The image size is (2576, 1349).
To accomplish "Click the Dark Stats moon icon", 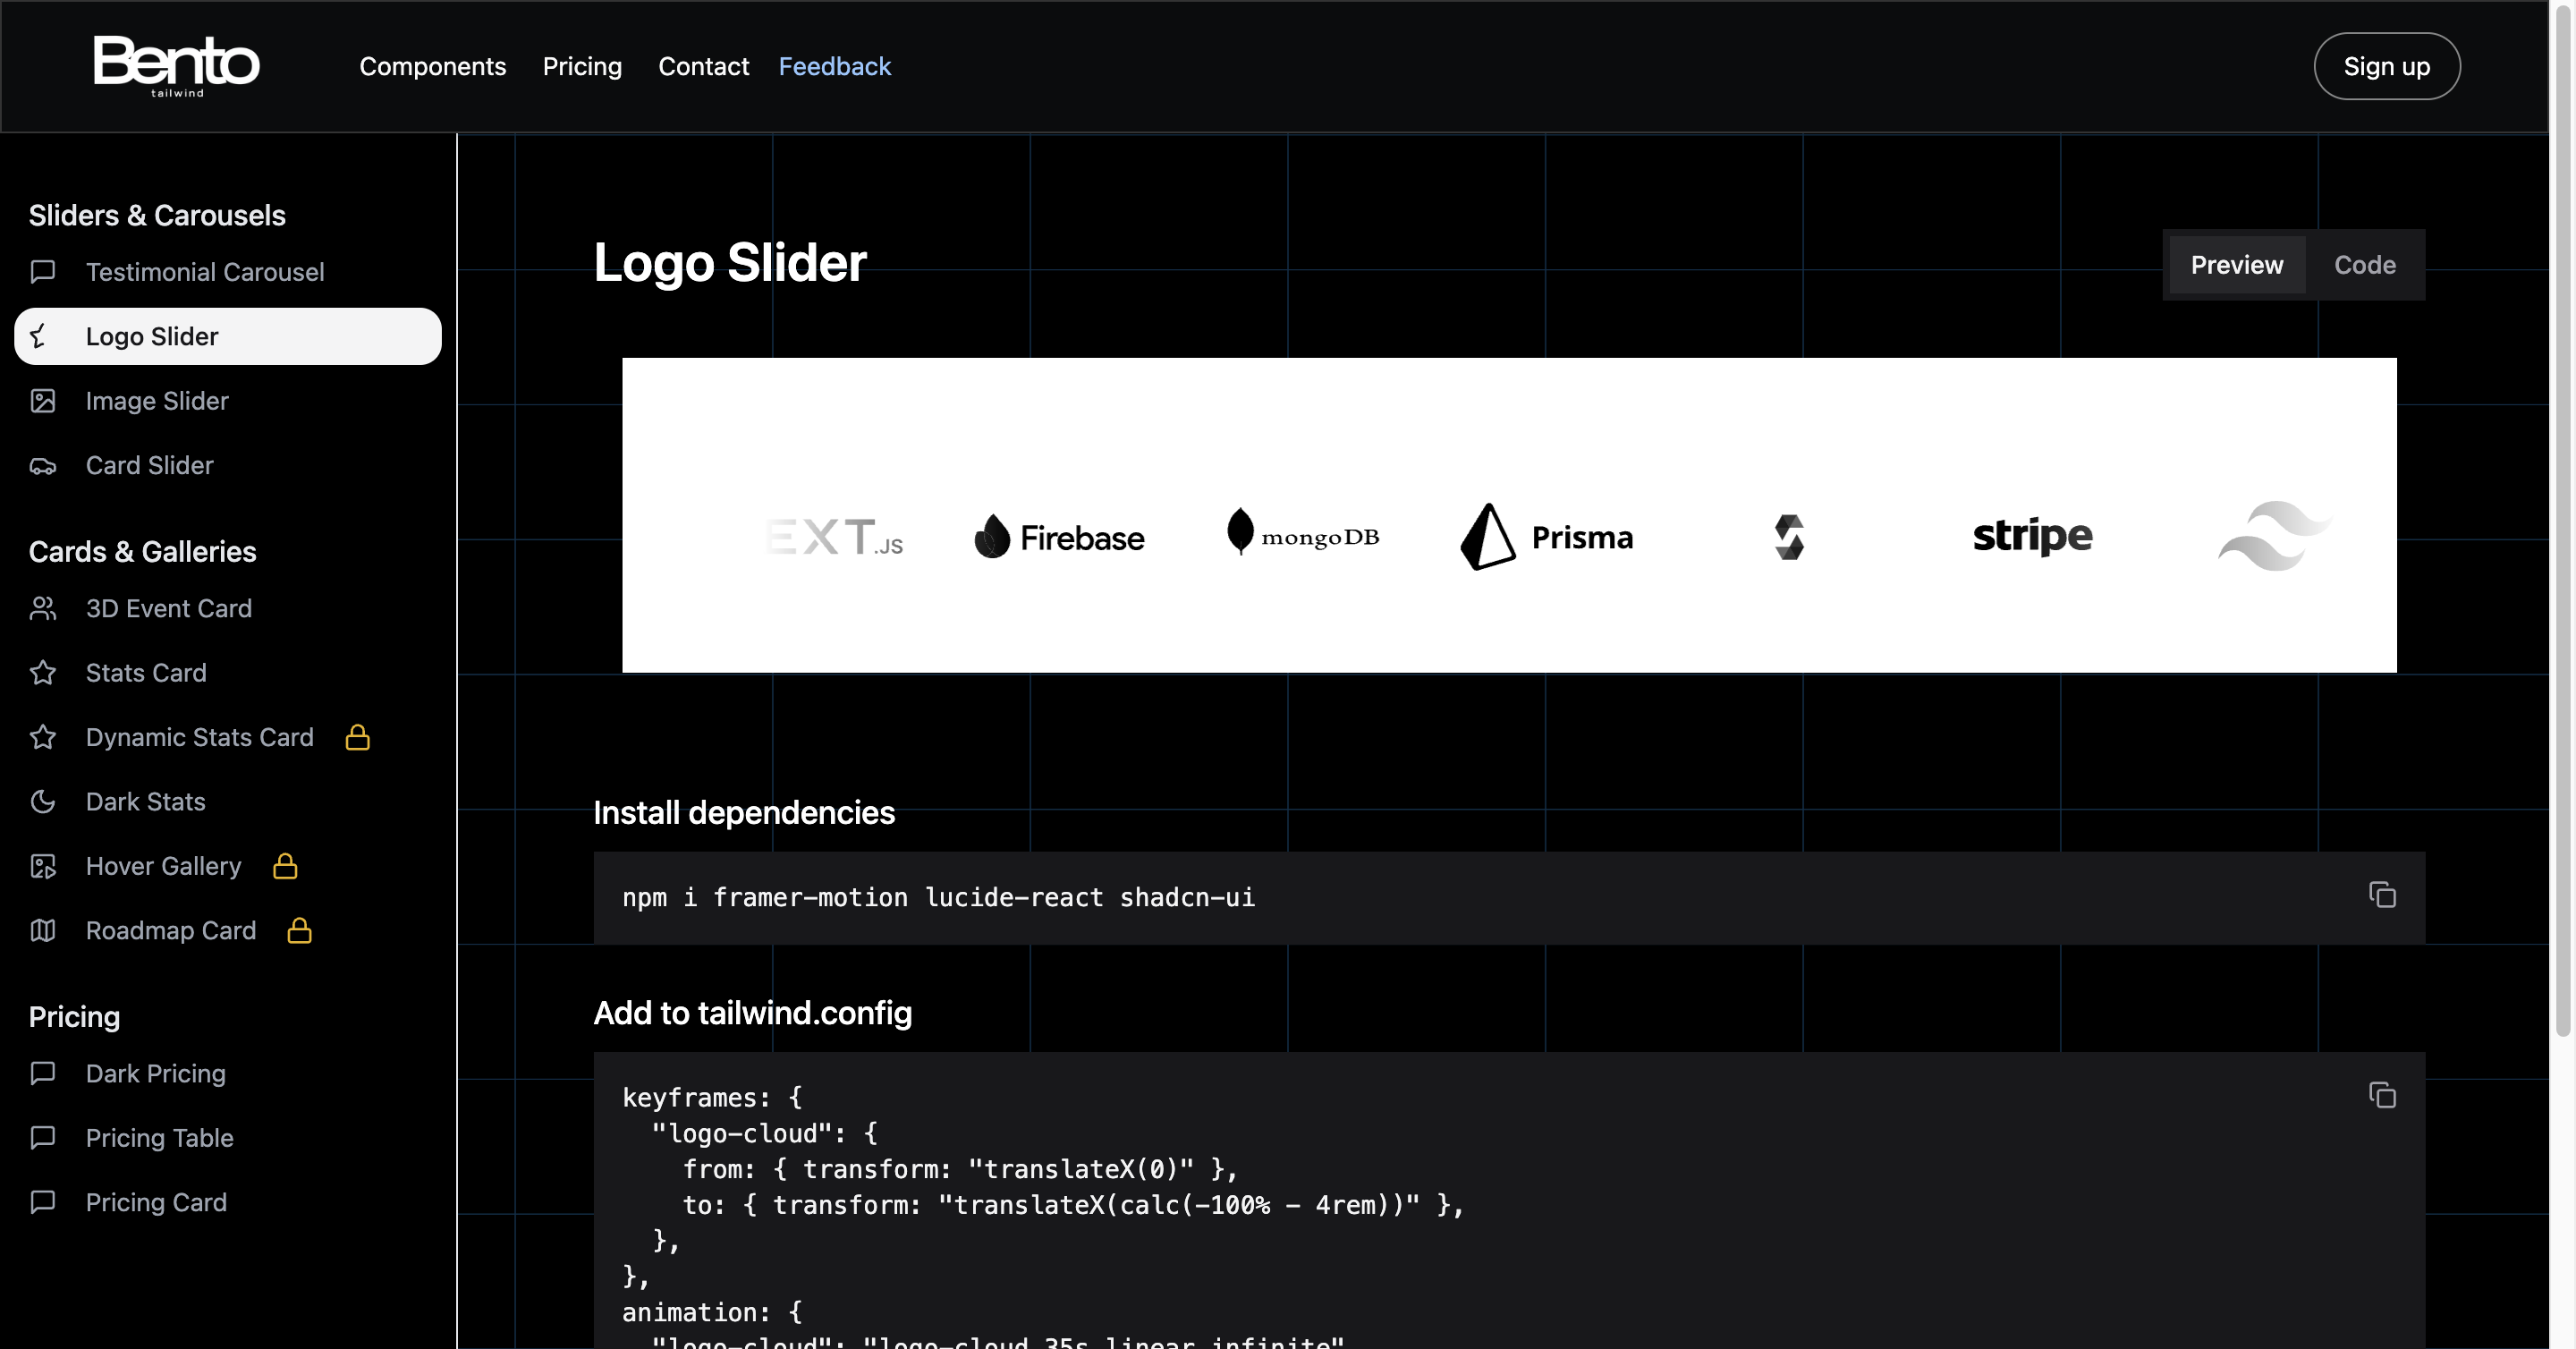I will point(43,802).
